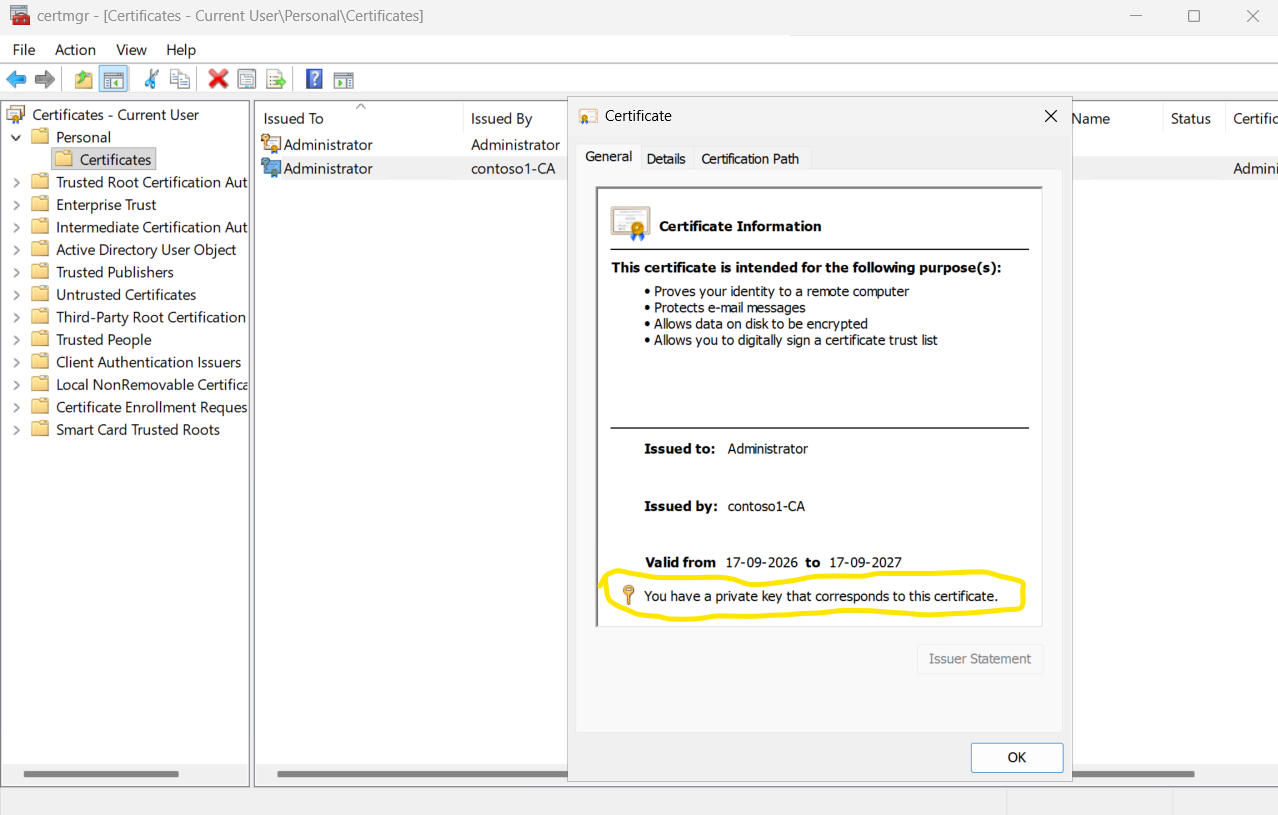Screen dimensions: 1278x815
Task: Click the Status column header
Action: click(x=1191, y=118)
